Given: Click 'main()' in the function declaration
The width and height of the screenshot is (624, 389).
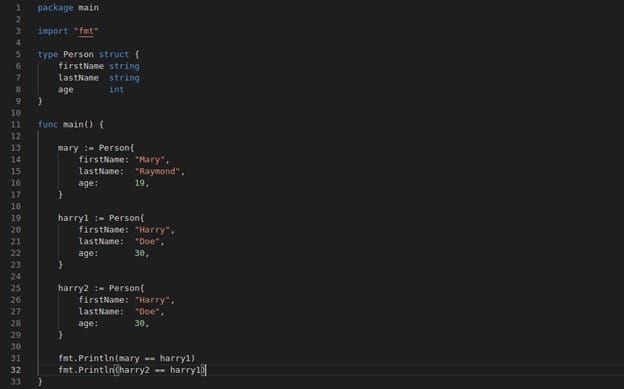Looking at the screenshot, I should click(x=78, y=125).
